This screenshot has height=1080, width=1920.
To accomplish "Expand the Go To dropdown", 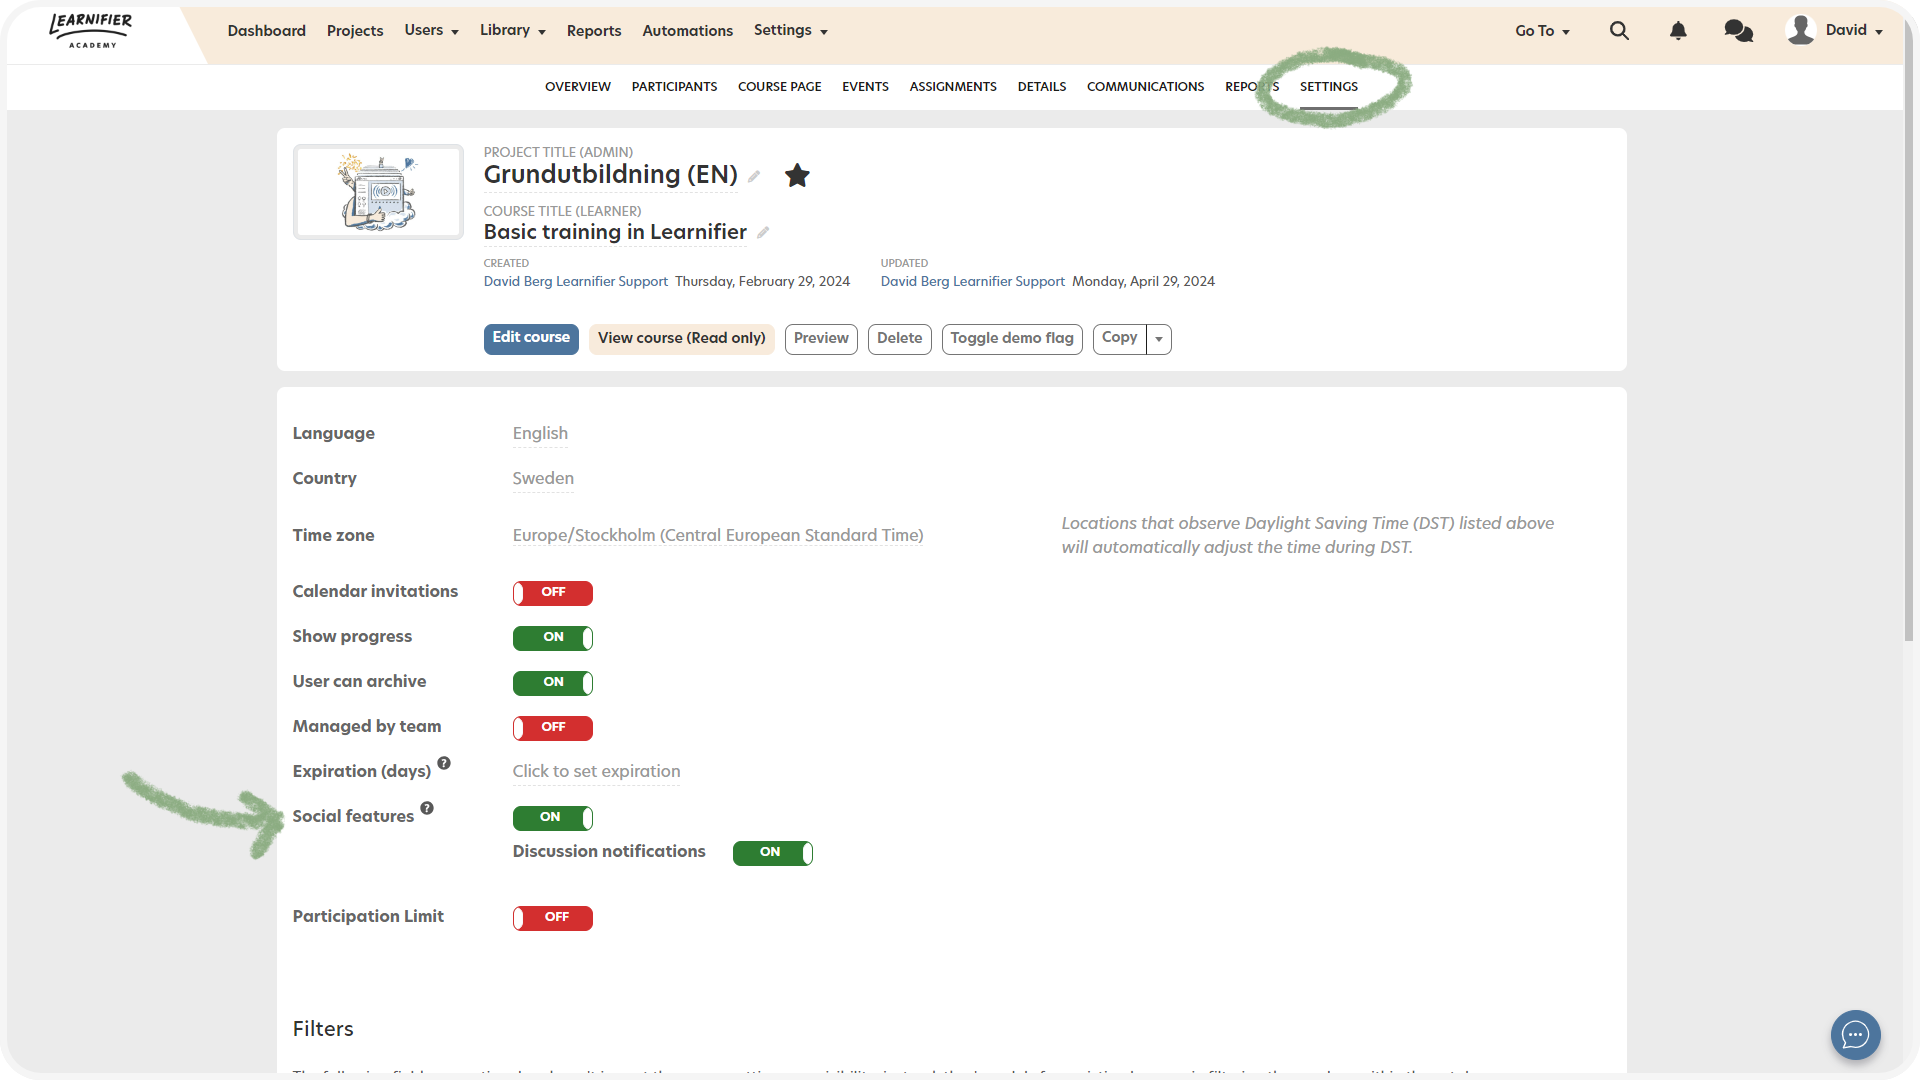I will coord(1542,31).
